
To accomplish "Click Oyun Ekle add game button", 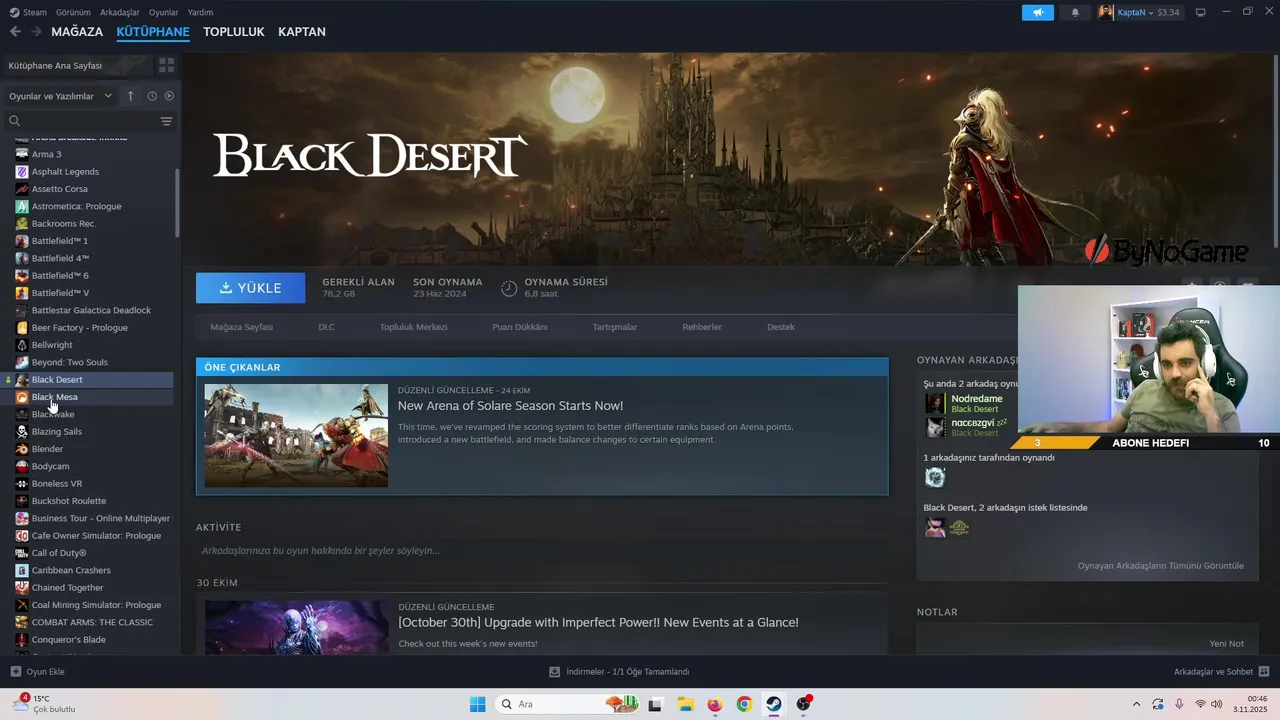I will coord(38,672).
